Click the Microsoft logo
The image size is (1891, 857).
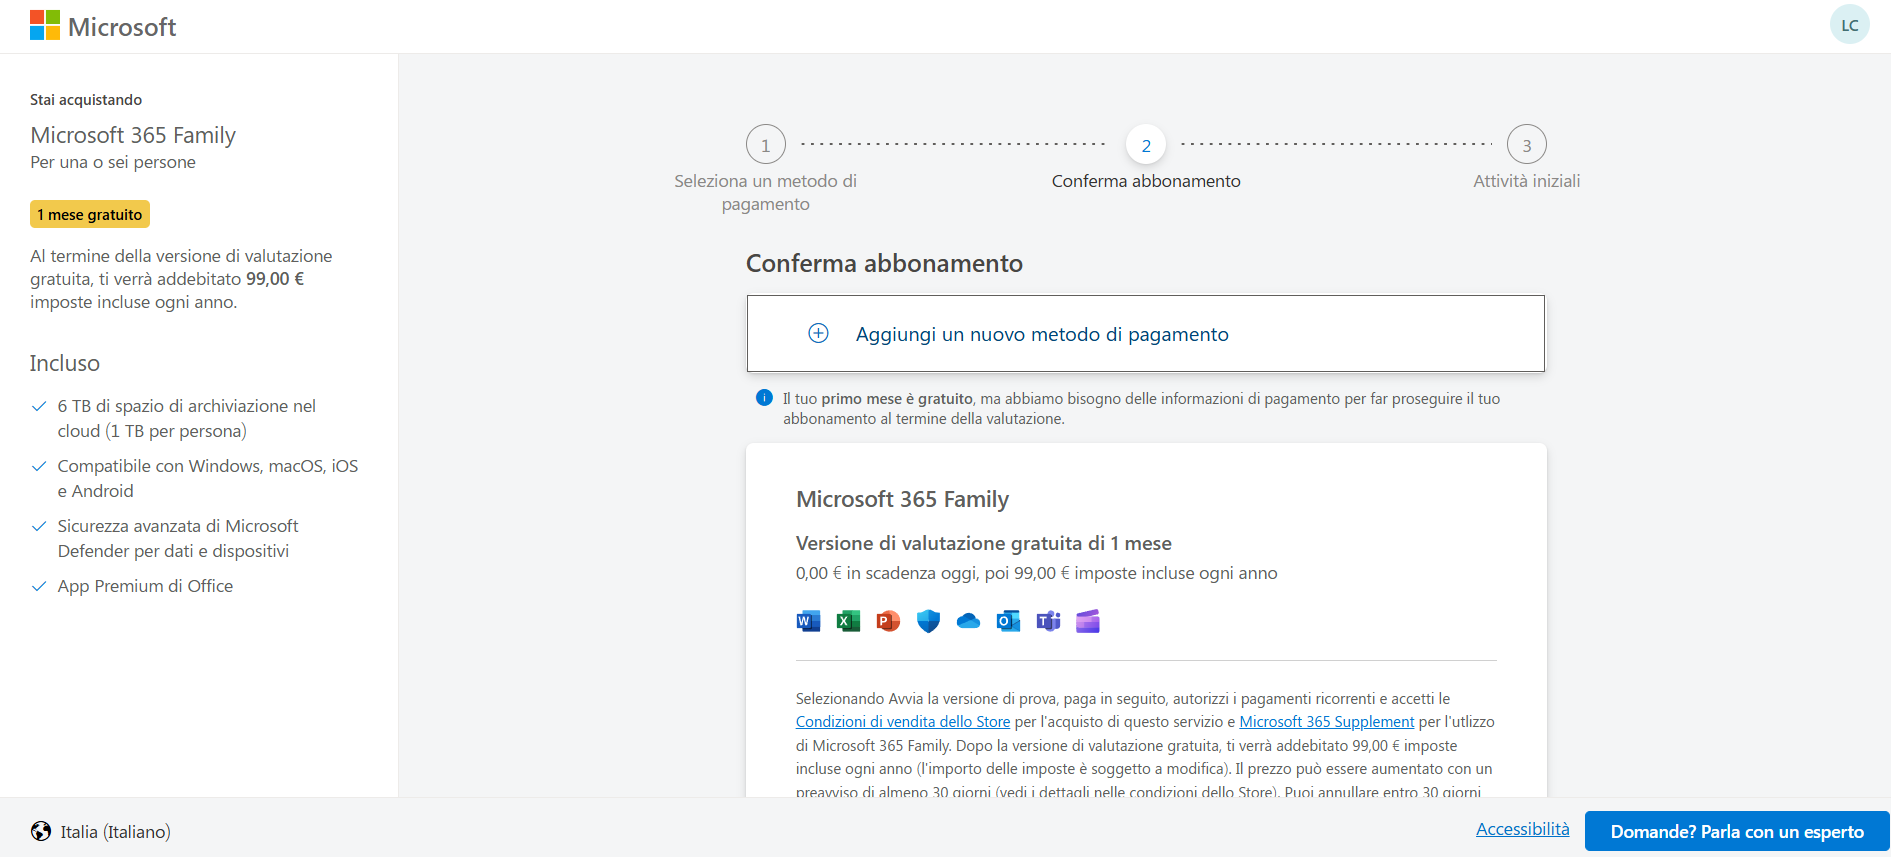[103, 26]
